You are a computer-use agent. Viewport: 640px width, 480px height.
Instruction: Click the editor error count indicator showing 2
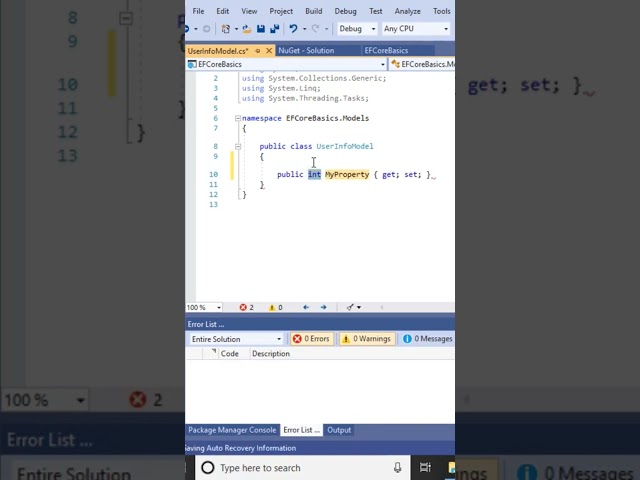pos(247,307)
